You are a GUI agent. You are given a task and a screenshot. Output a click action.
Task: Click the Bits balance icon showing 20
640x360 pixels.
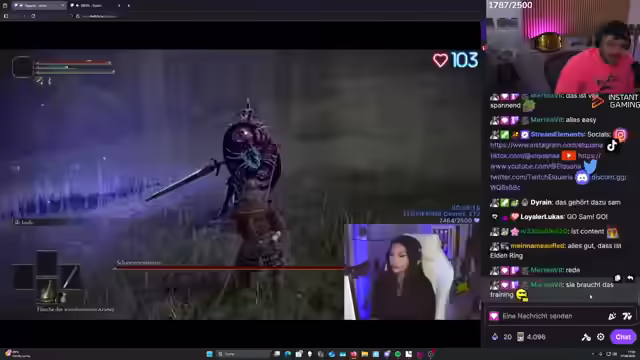click(x=495, y=337)
